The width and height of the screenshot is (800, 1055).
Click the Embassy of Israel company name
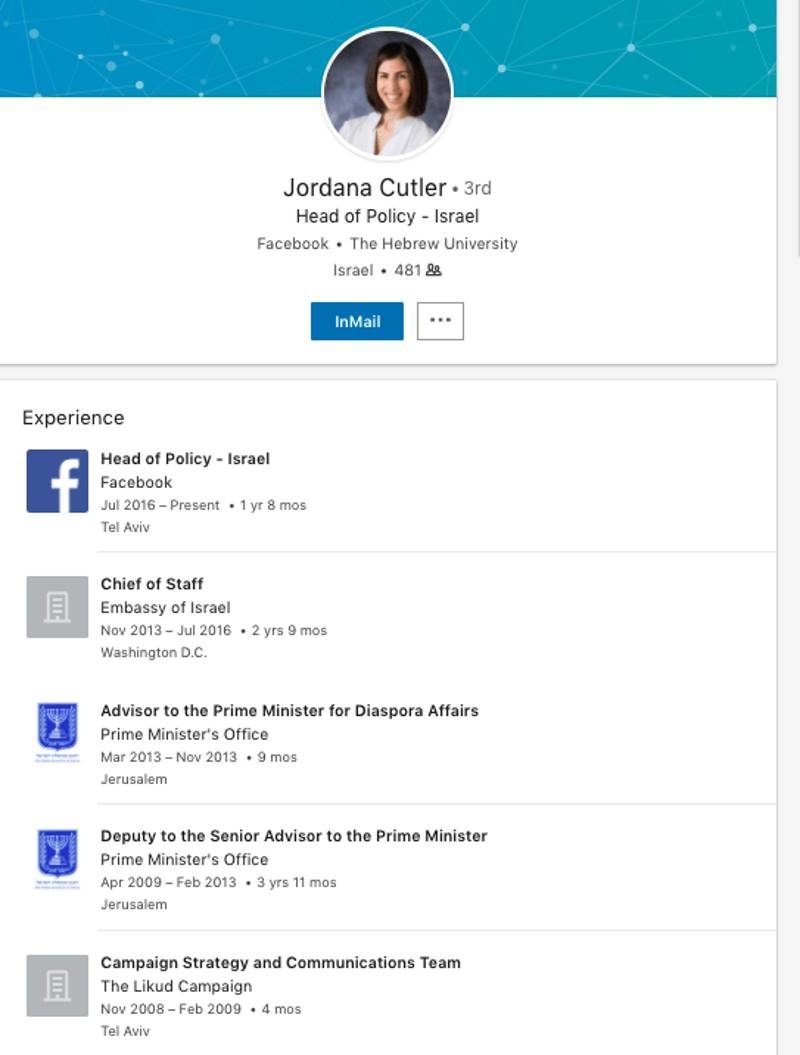166,608
